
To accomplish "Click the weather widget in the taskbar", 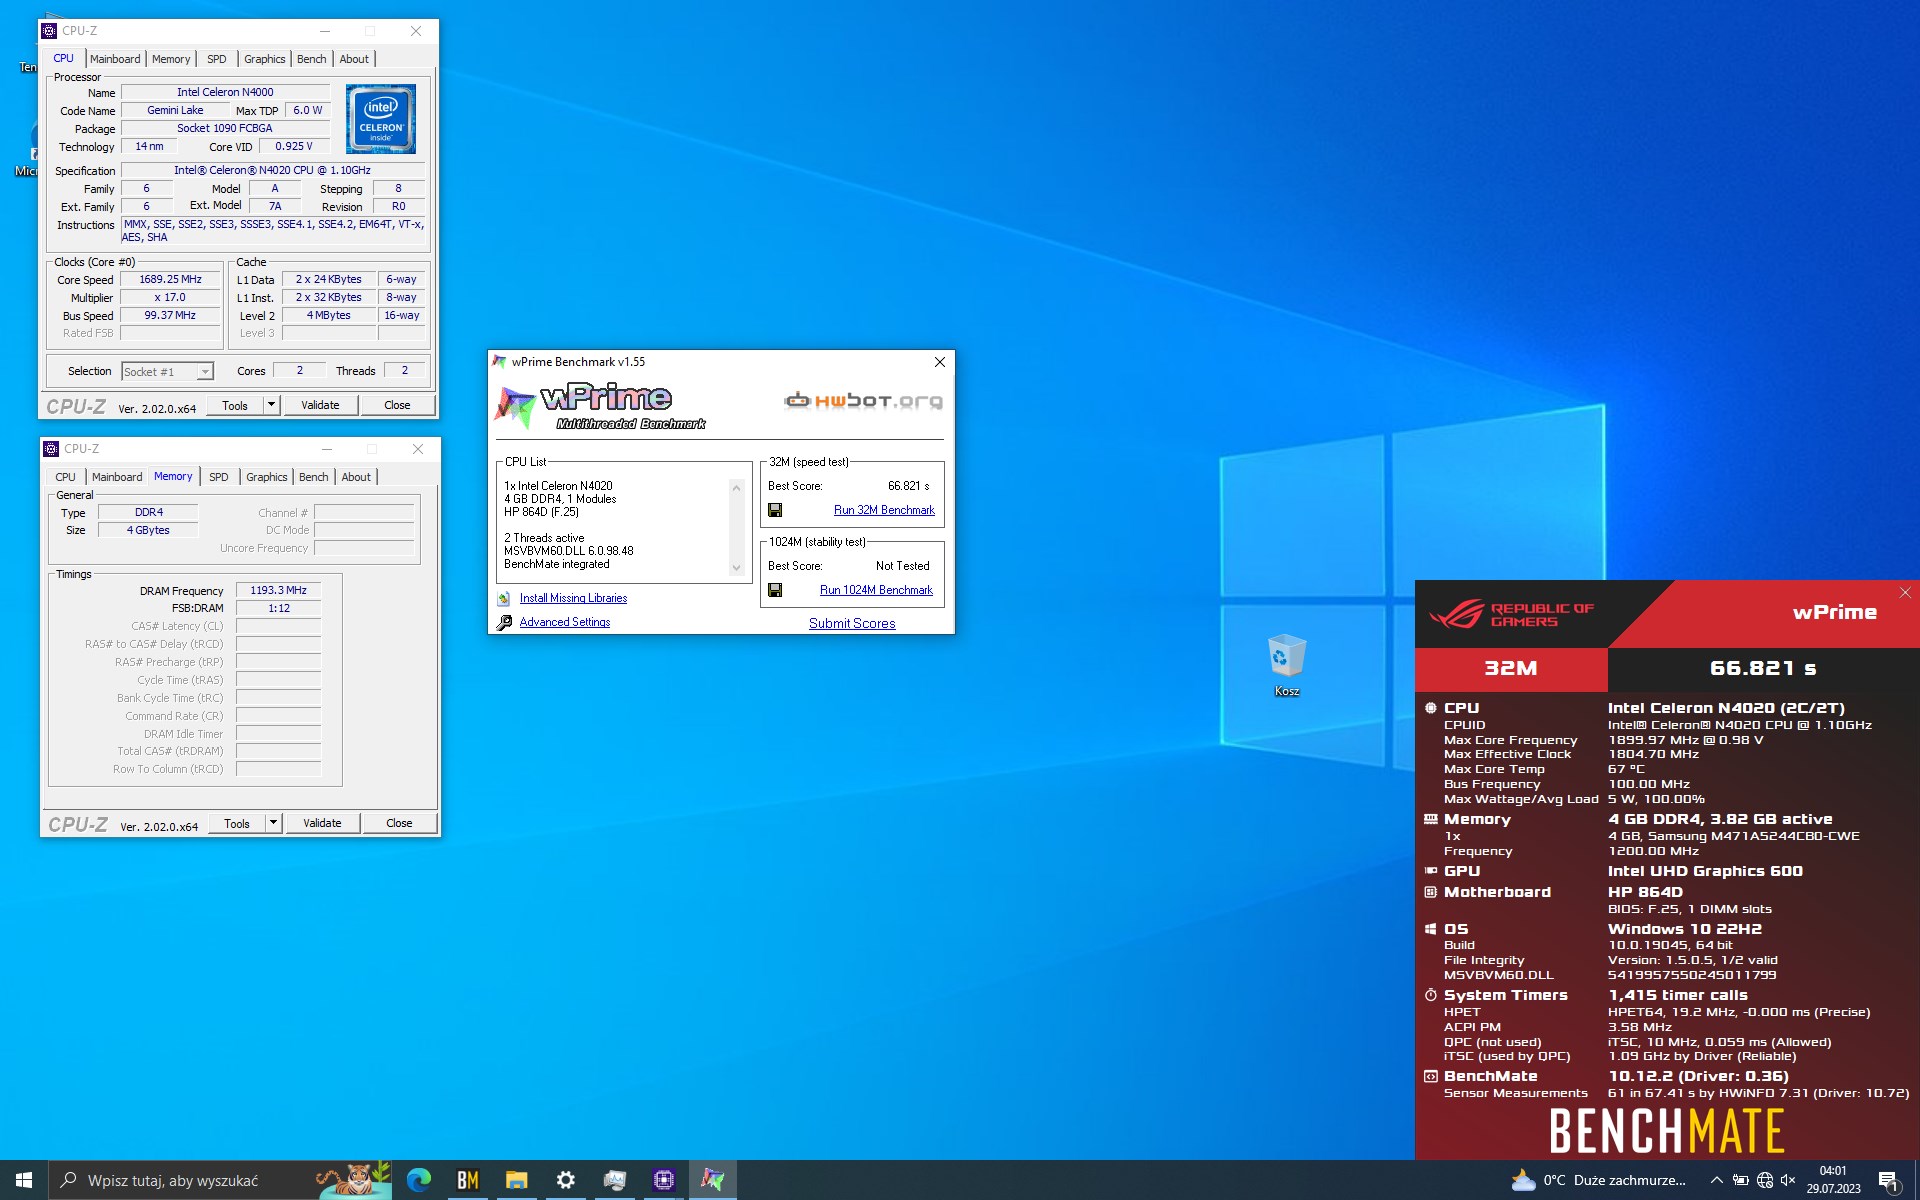I will coord(1598,1180).
